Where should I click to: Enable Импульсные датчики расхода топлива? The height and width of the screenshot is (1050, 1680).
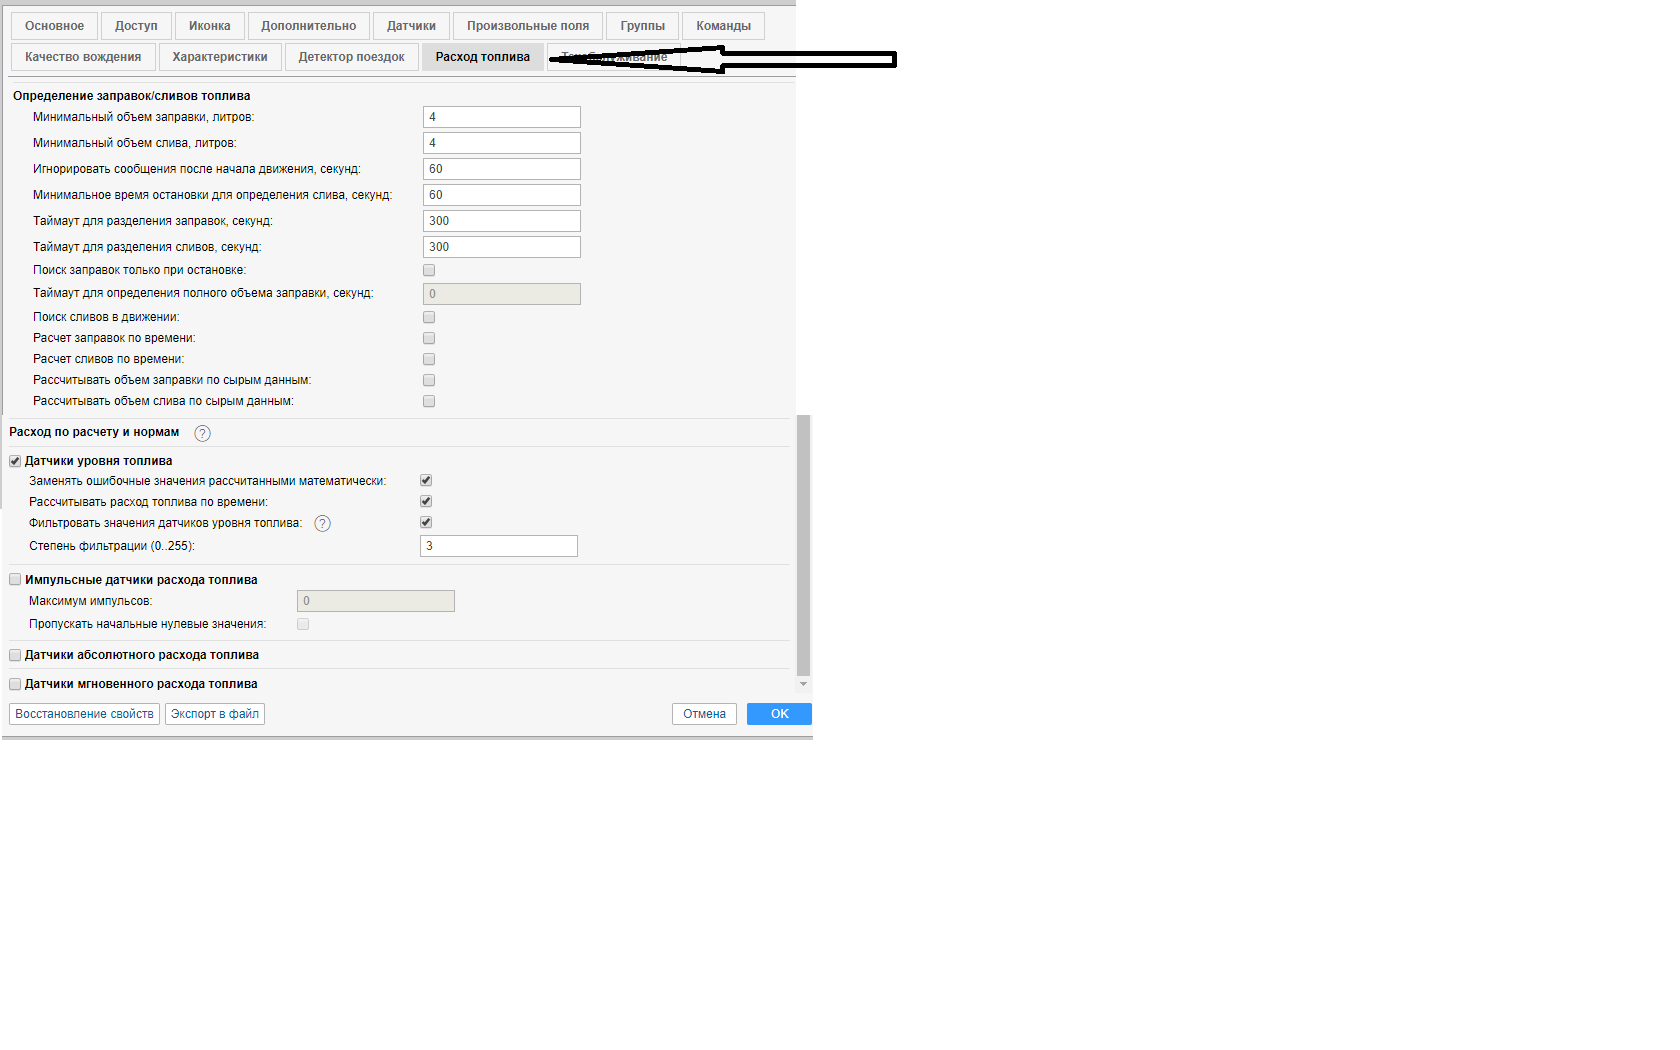pos(15,579)
